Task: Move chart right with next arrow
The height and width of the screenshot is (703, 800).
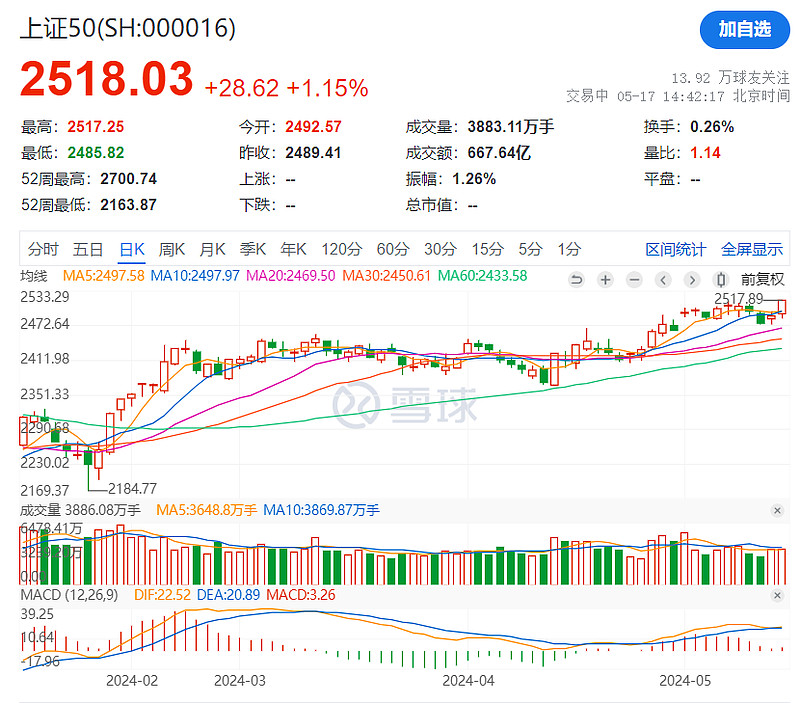Action: coord(692,280)
